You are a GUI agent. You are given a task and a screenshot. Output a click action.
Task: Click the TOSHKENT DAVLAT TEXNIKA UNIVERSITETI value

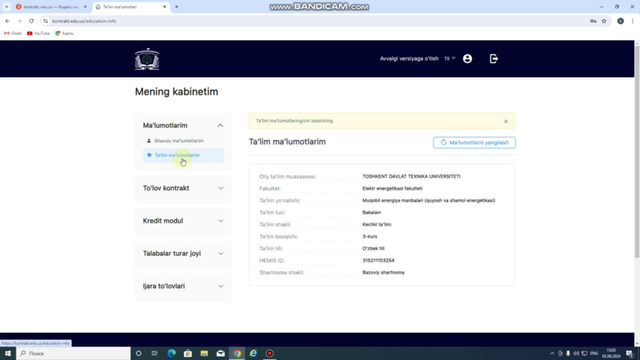[411, 176]
